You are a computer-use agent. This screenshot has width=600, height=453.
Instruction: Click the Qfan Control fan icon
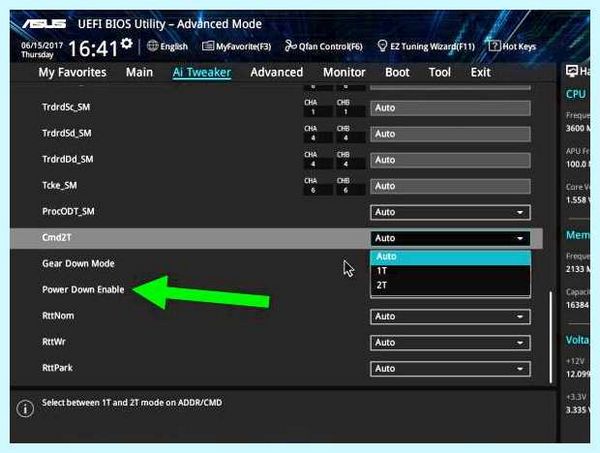pos(290,46)
